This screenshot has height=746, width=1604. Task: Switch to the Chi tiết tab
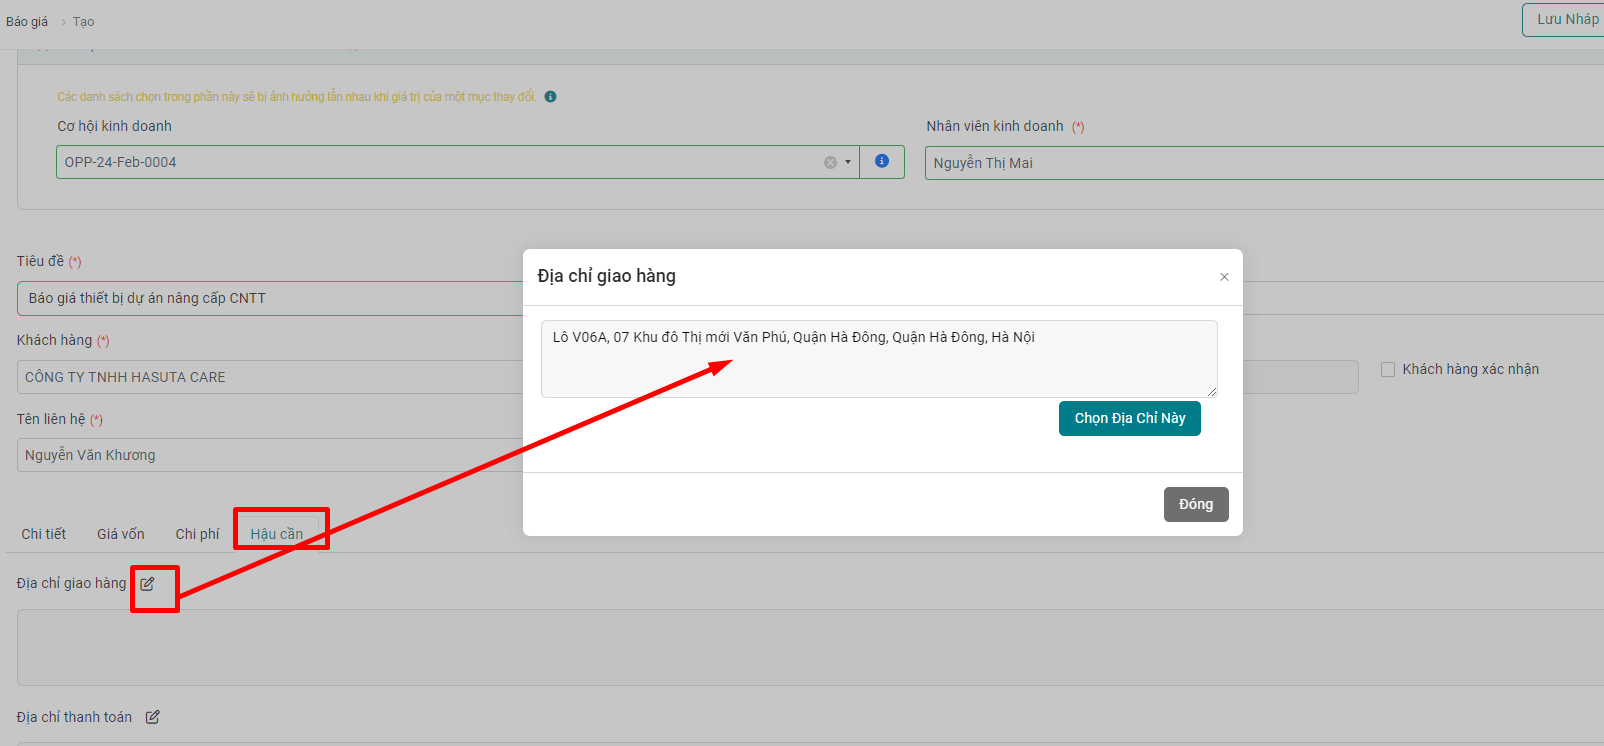tap(44, 534)
